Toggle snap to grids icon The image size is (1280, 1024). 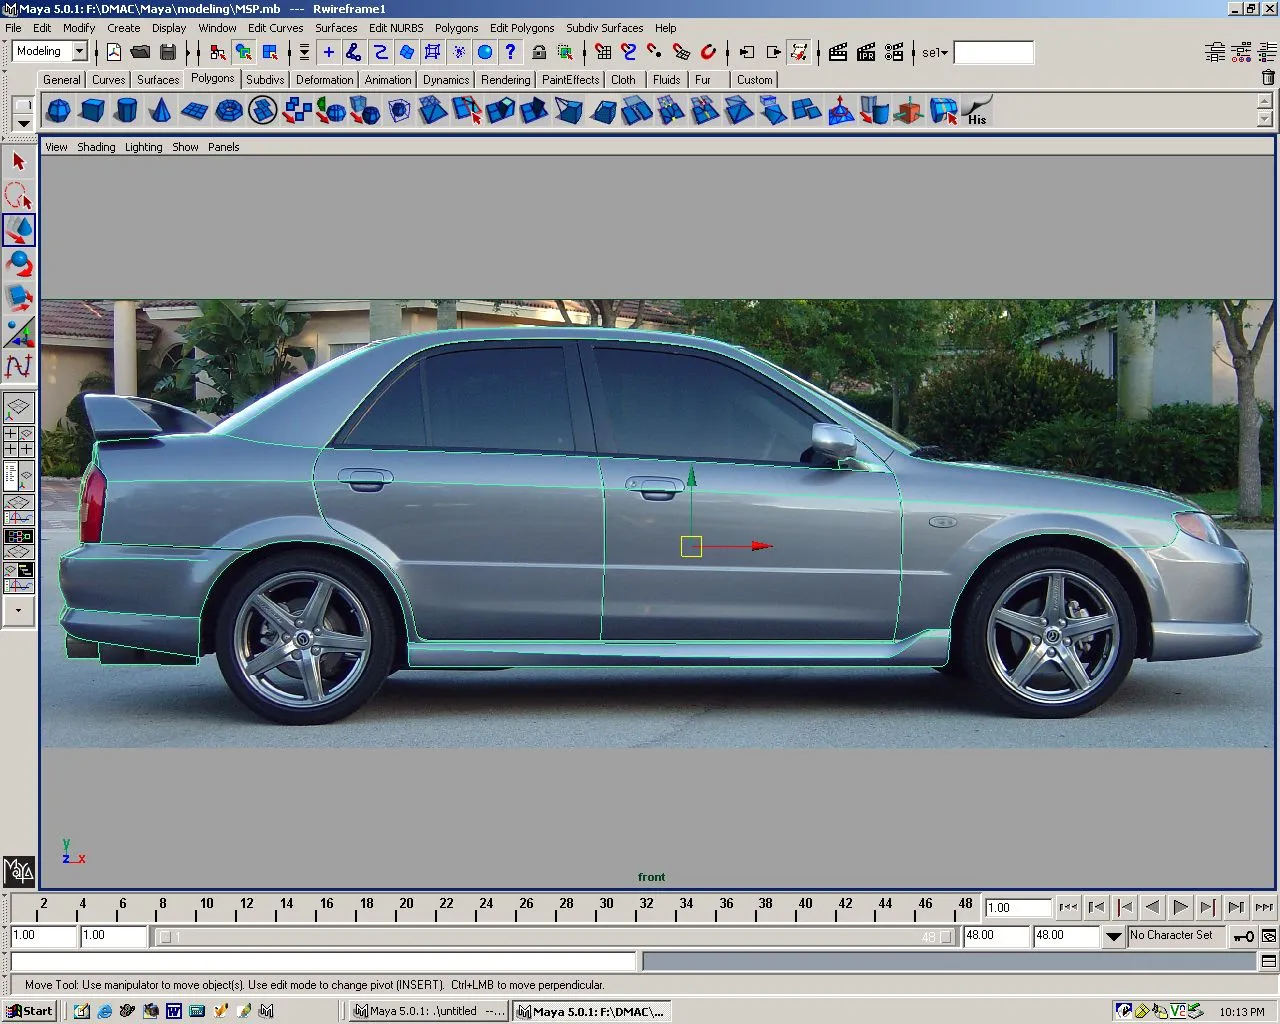(x=603, y=52)
